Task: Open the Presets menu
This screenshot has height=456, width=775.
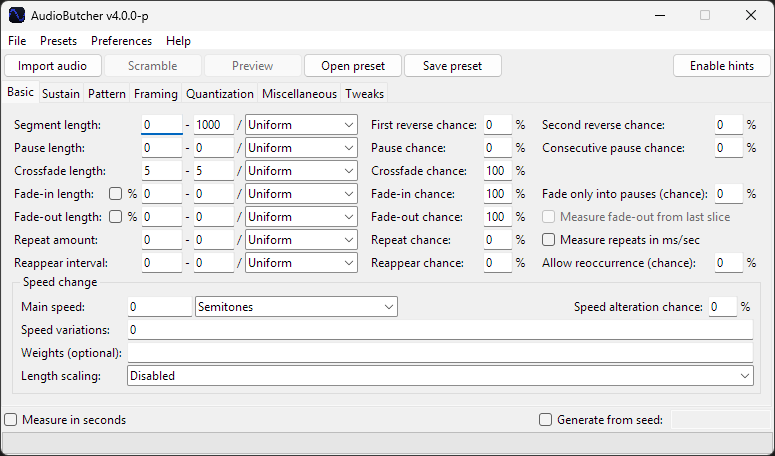Action: point(58,41)
